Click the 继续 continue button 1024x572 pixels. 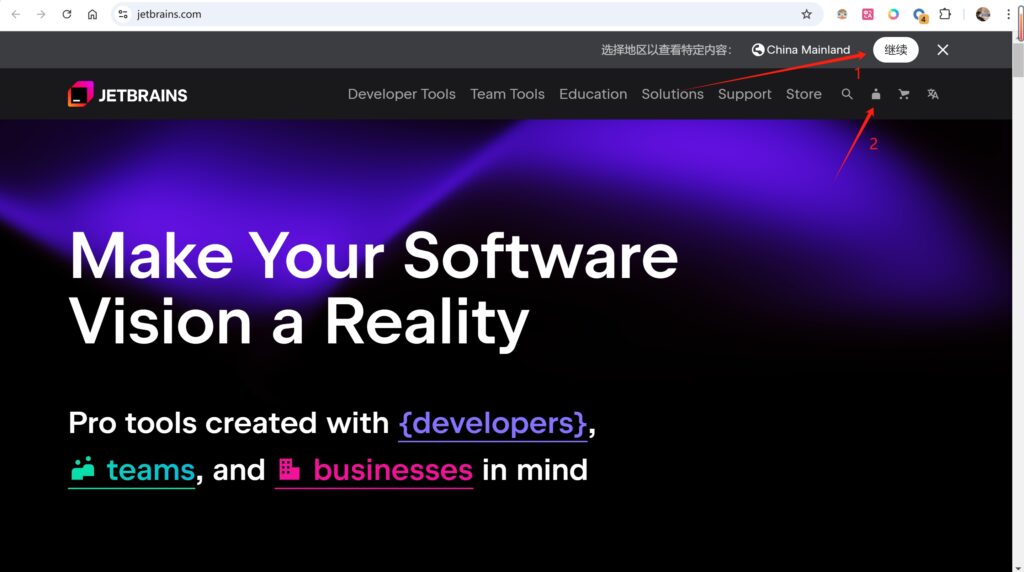tap(895, 50)
